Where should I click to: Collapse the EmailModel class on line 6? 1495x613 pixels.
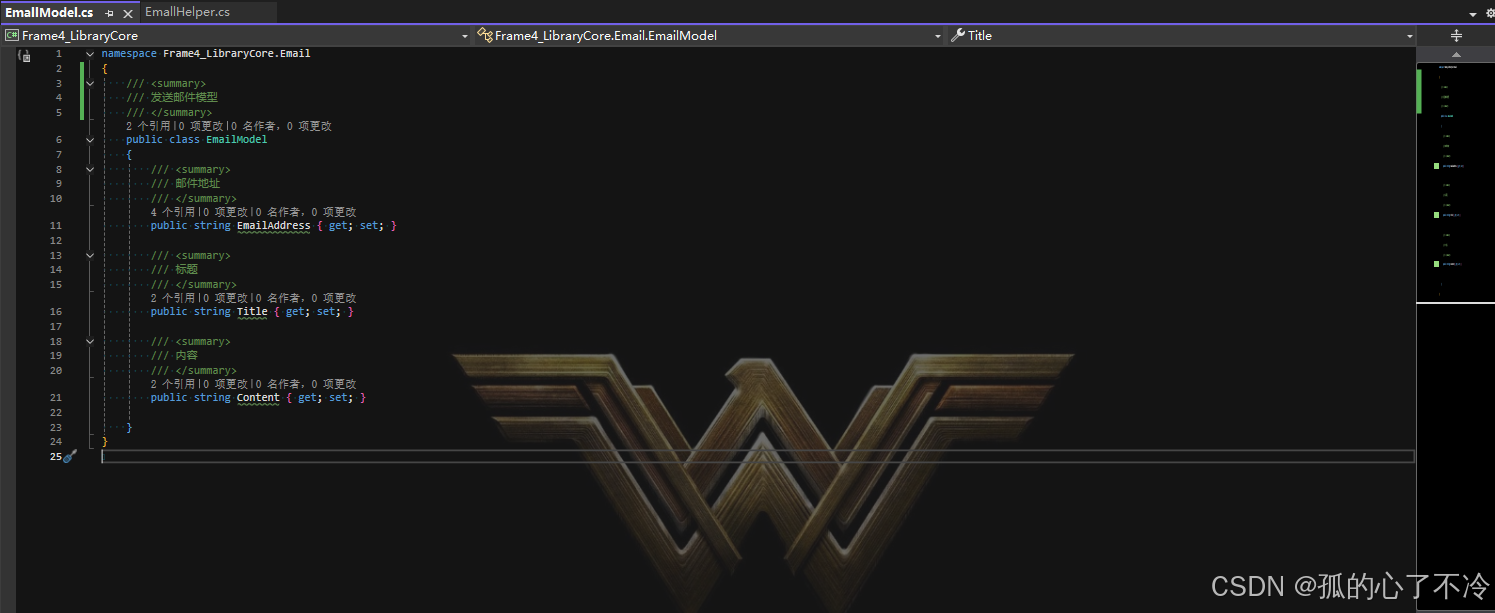(x=90, y=140)
